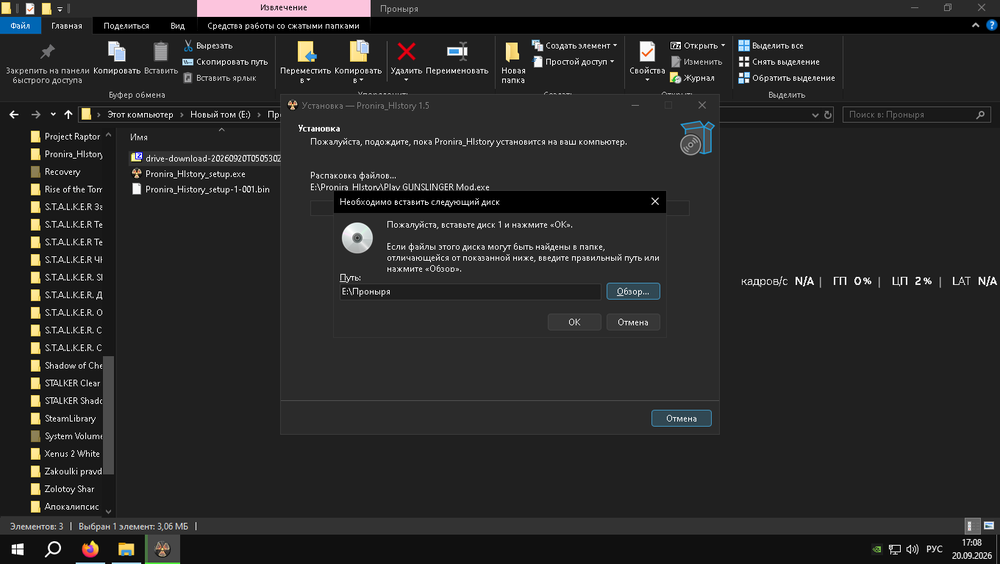Expand the Easy access (Простой доступ) dropdown

click(x=612, y=62)
